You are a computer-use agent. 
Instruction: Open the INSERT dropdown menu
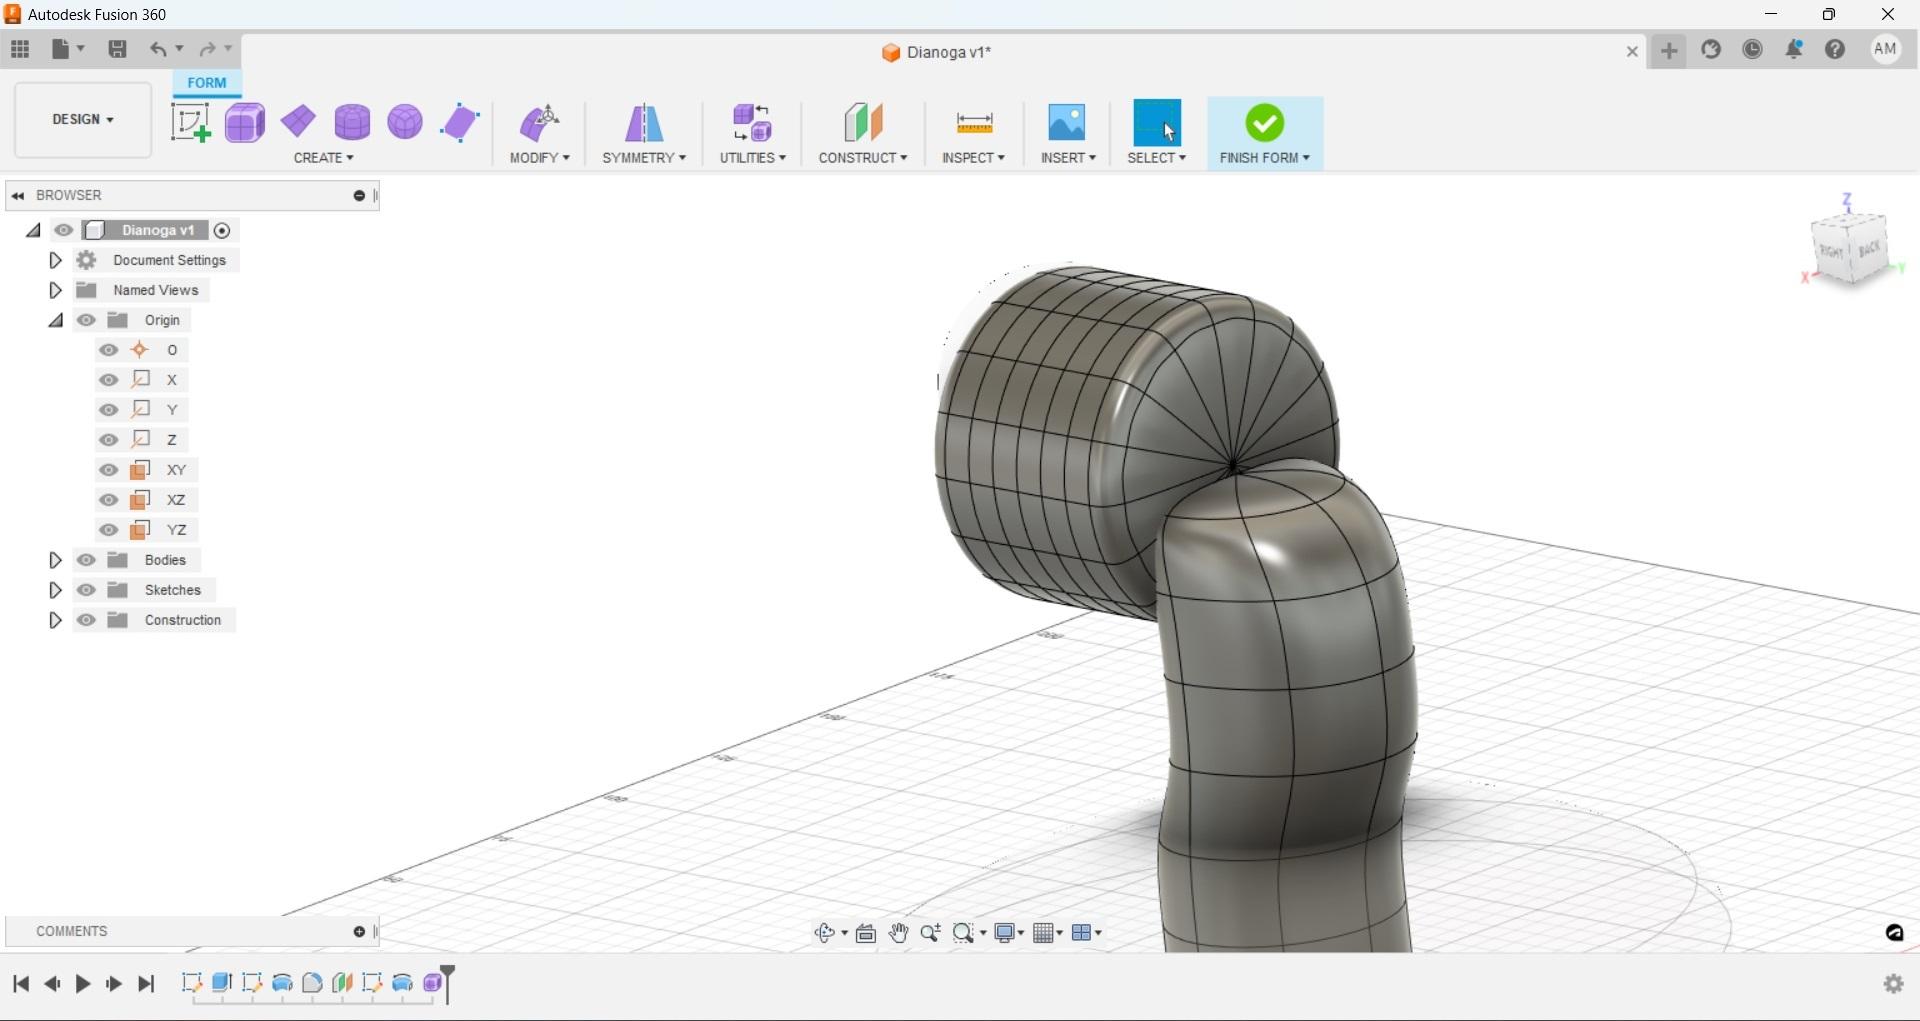coord(1068,158)
